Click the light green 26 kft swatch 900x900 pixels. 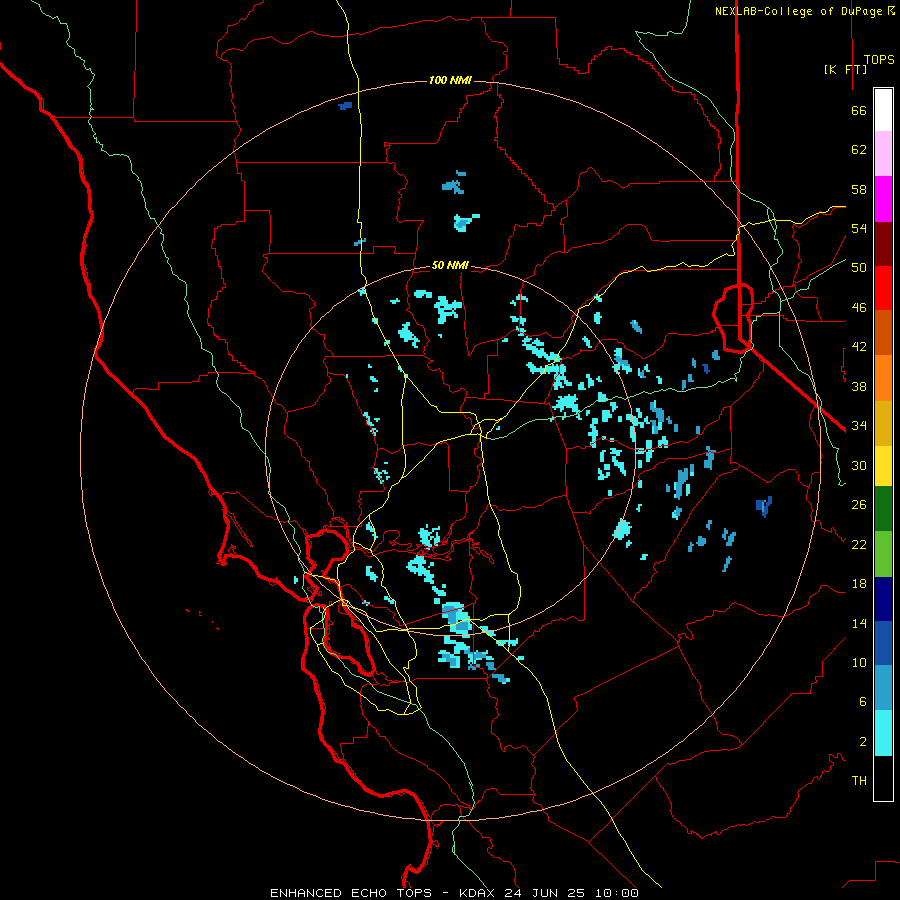coord(883,554)
